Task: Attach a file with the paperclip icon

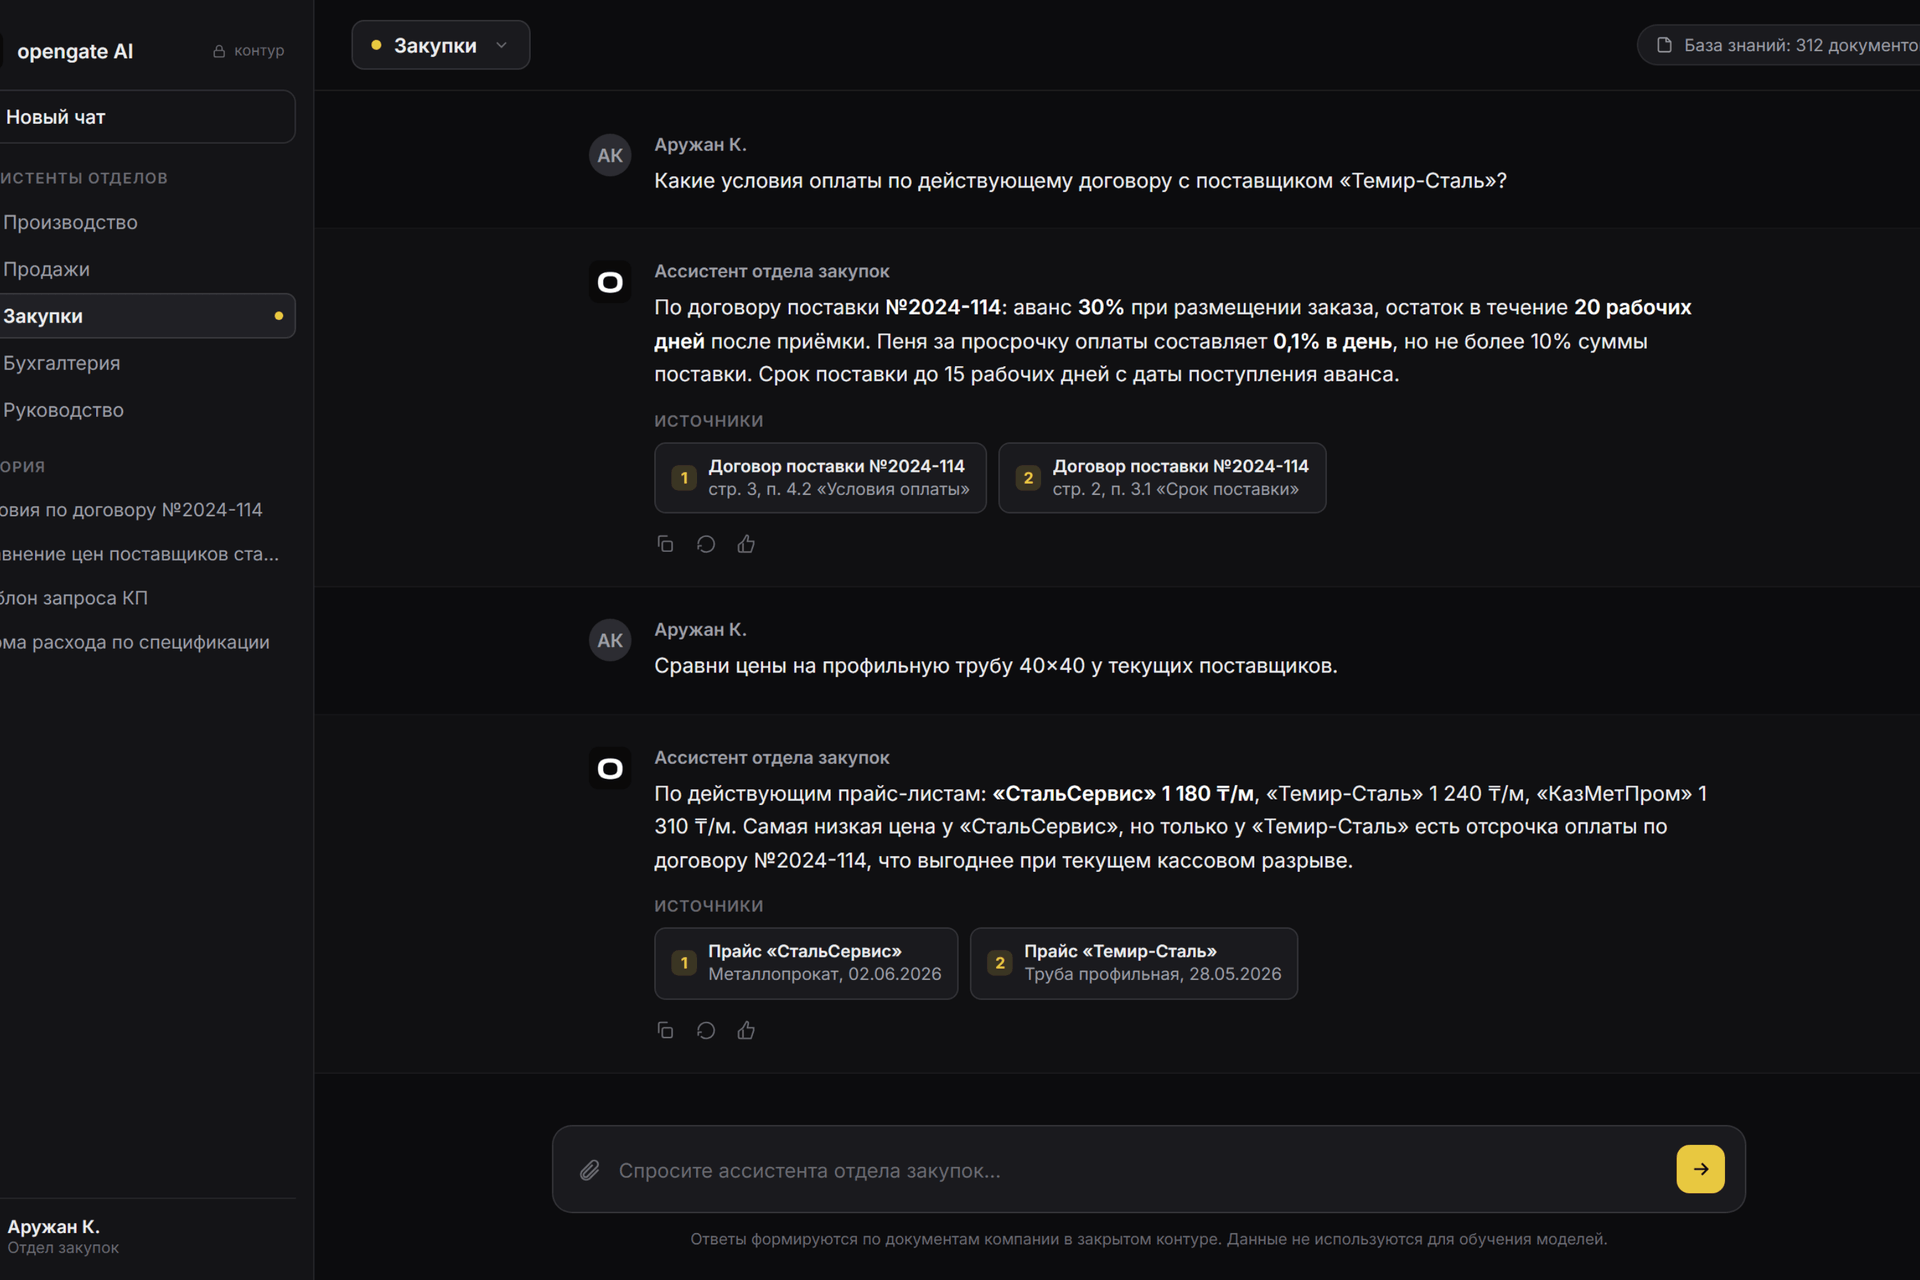Action: click(x=590, y=1170)
